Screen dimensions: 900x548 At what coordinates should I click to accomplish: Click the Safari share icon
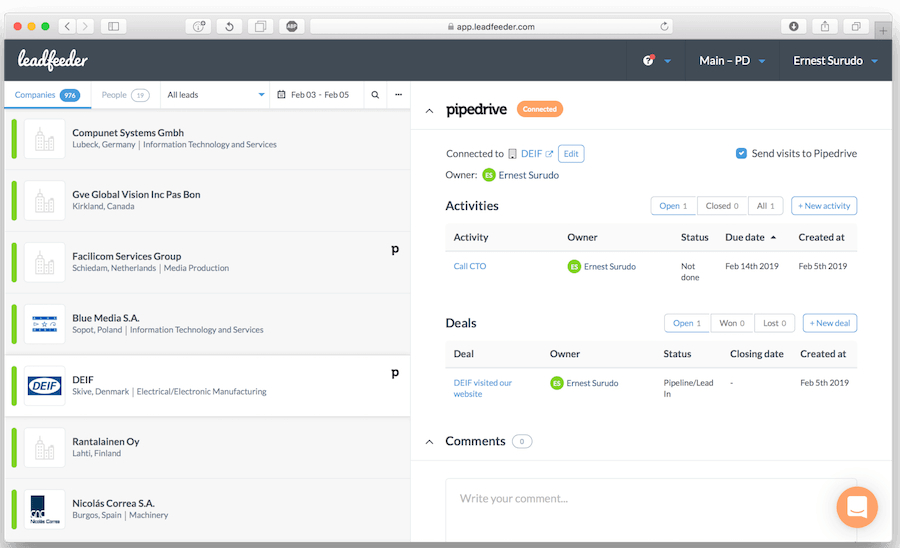[x=825, y=26]
